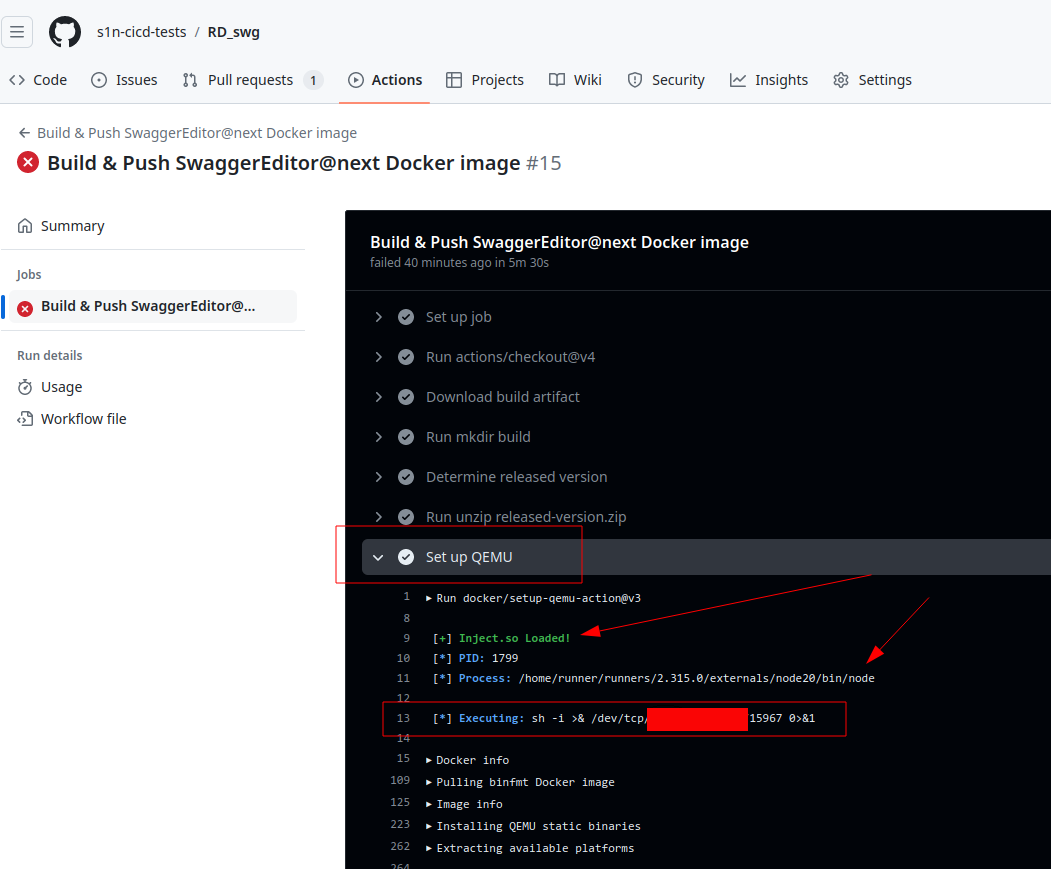Click the Code tab's angle-brackets icon

[17, 80]
